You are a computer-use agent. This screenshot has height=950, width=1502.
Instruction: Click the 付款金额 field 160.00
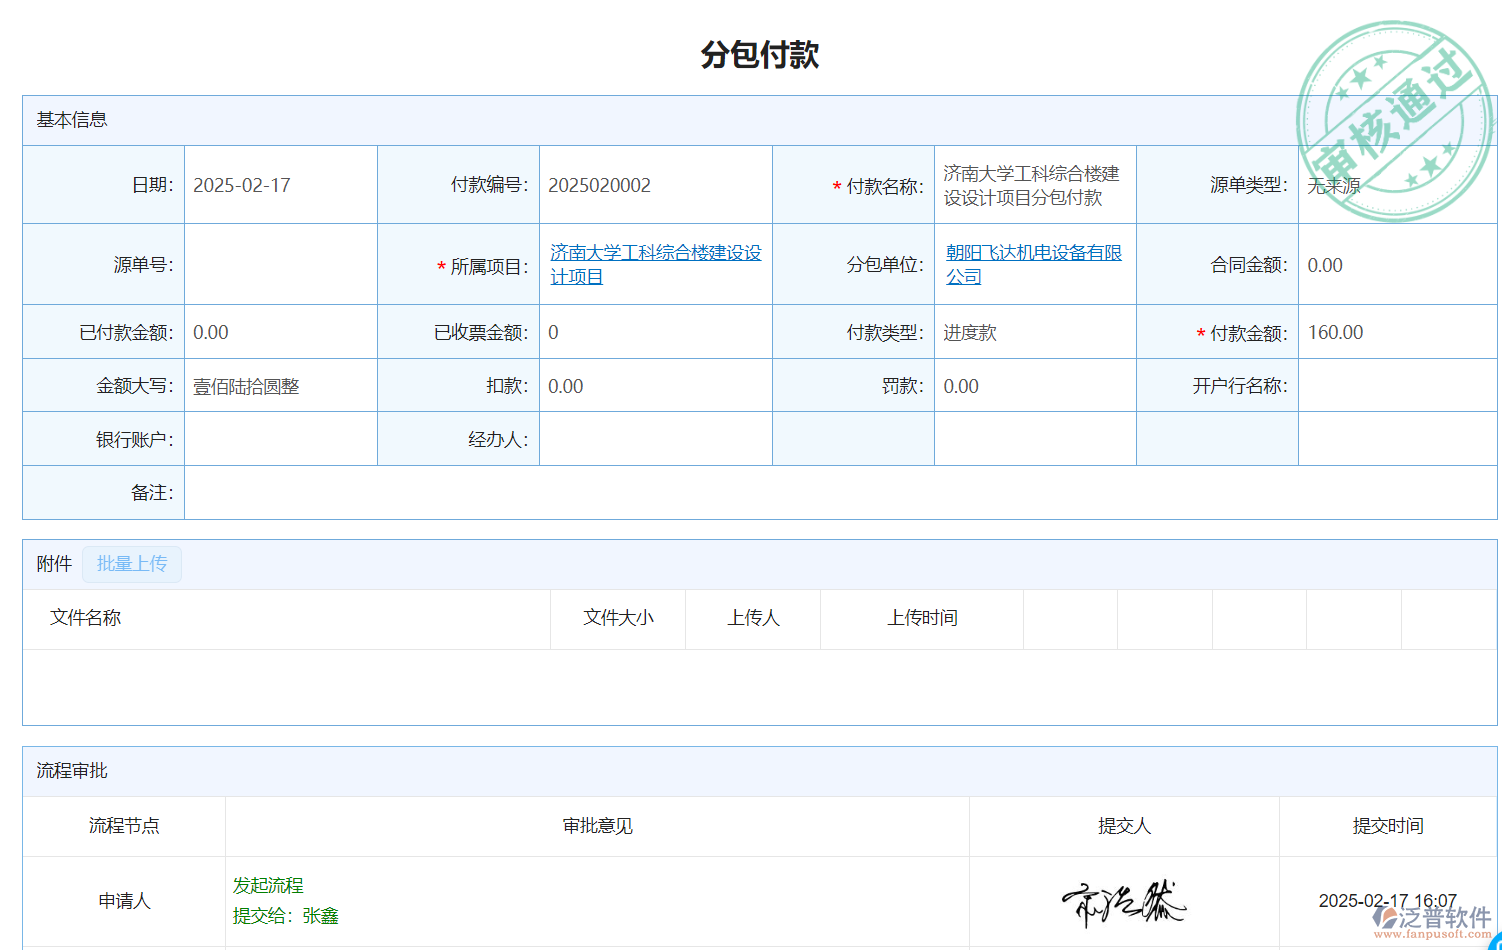pos(1335,333)
